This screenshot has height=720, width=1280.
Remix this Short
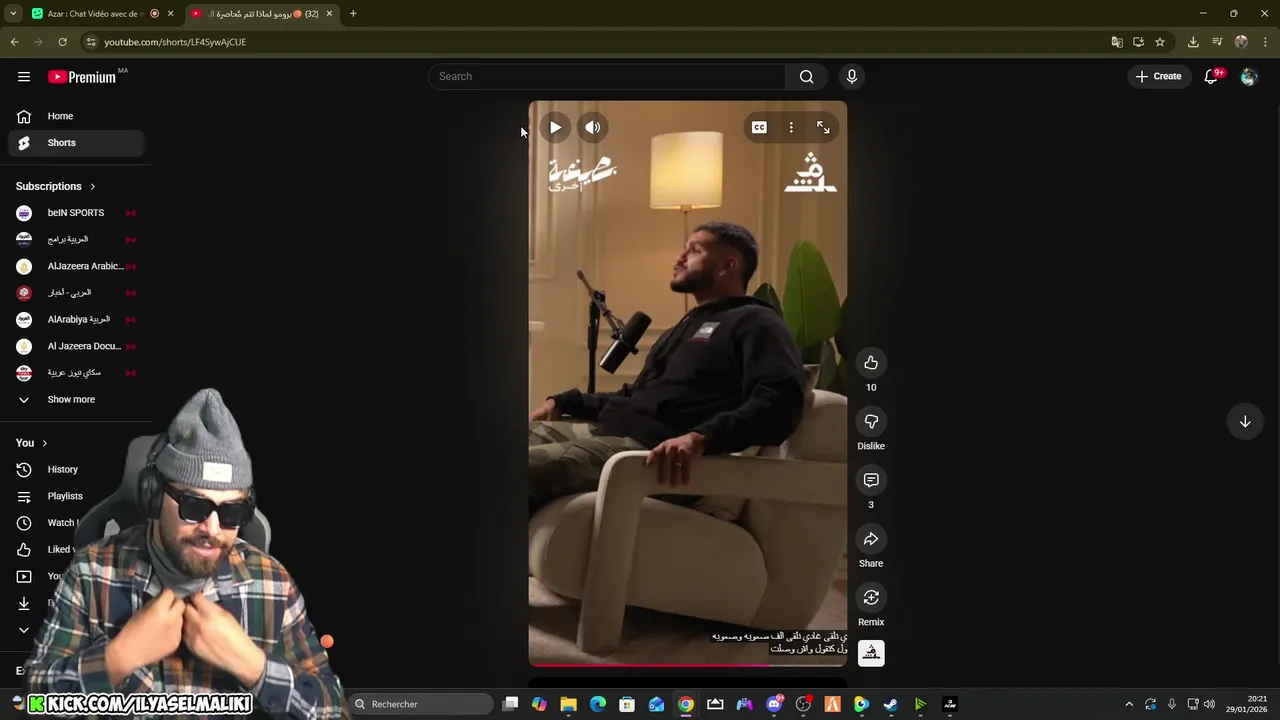click(871, 598)
